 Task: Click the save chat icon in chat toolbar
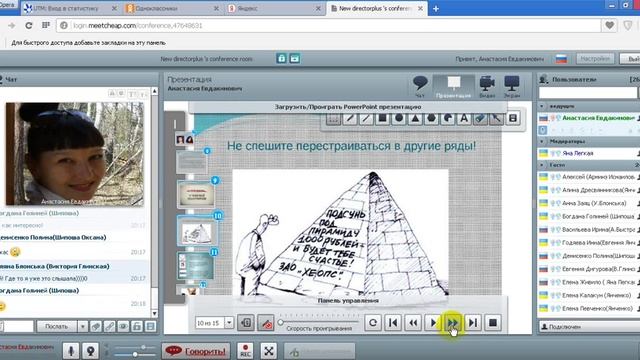(151, 327)
